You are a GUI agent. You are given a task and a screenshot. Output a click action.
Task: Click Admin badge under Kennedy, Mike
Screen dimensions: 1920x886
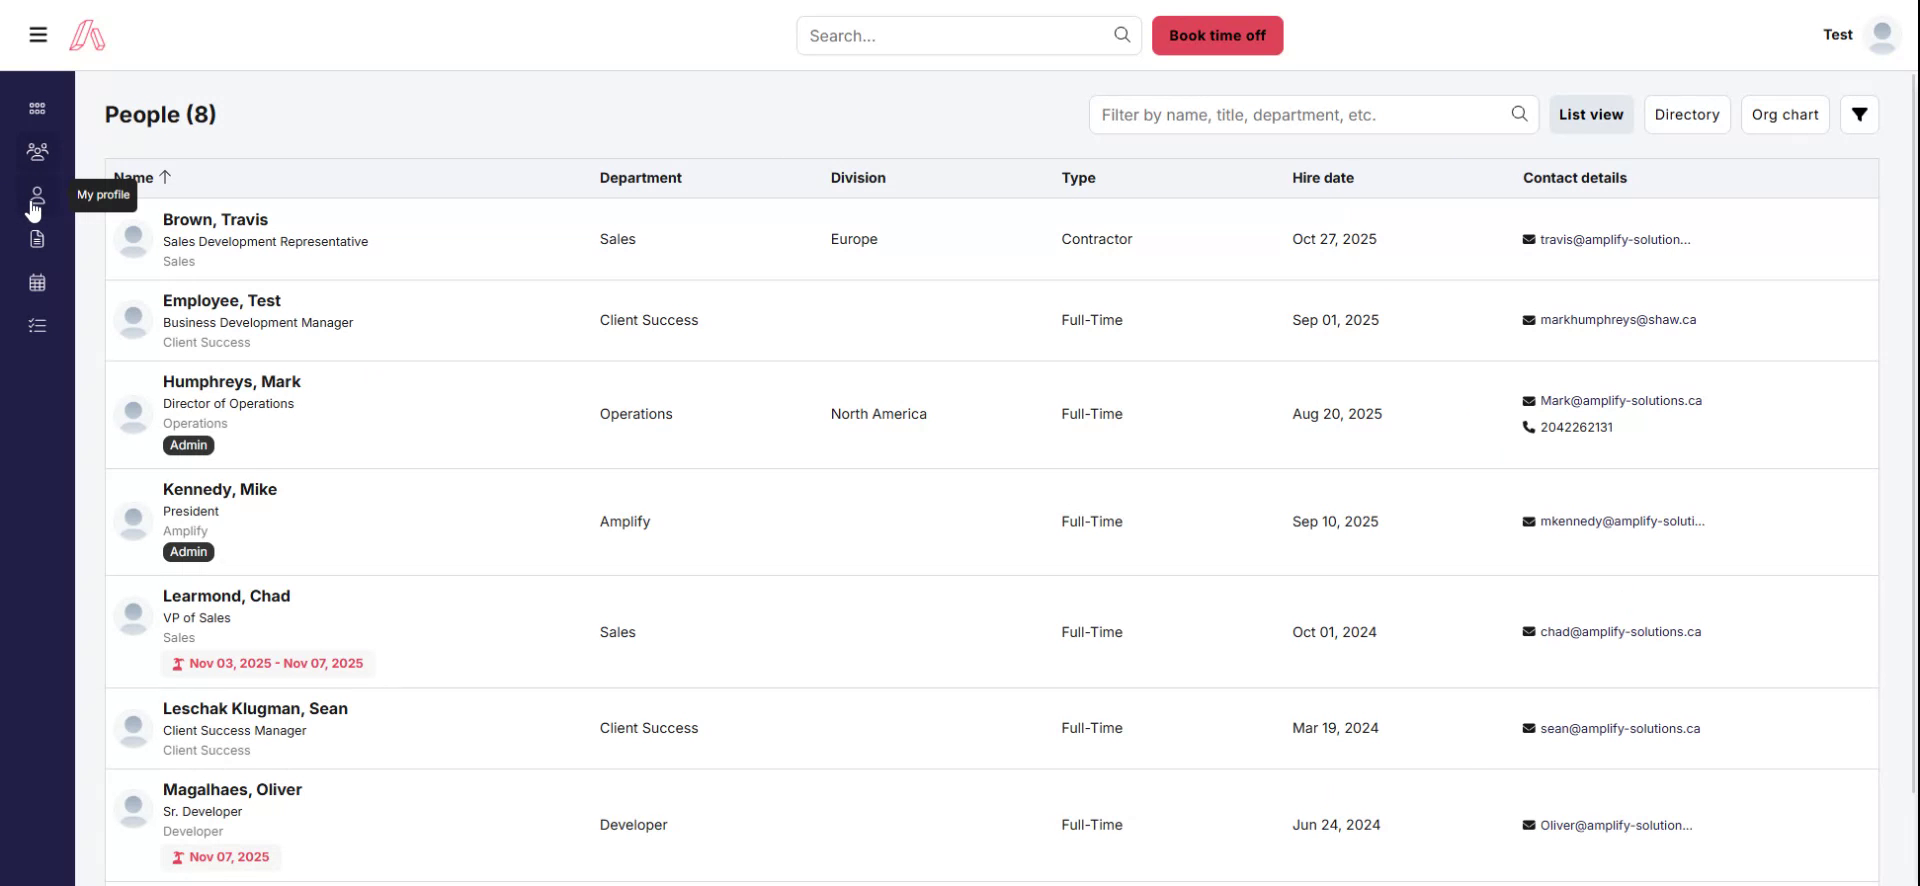188,552
